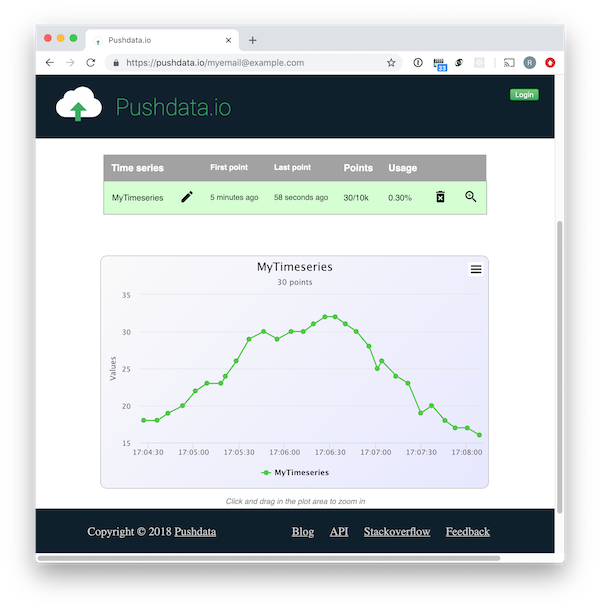Image resolution: width=600 pixels, height=610 pixels.
Task: Select the Pushdata.io browser tab
Action: click(x=162, y=40)
